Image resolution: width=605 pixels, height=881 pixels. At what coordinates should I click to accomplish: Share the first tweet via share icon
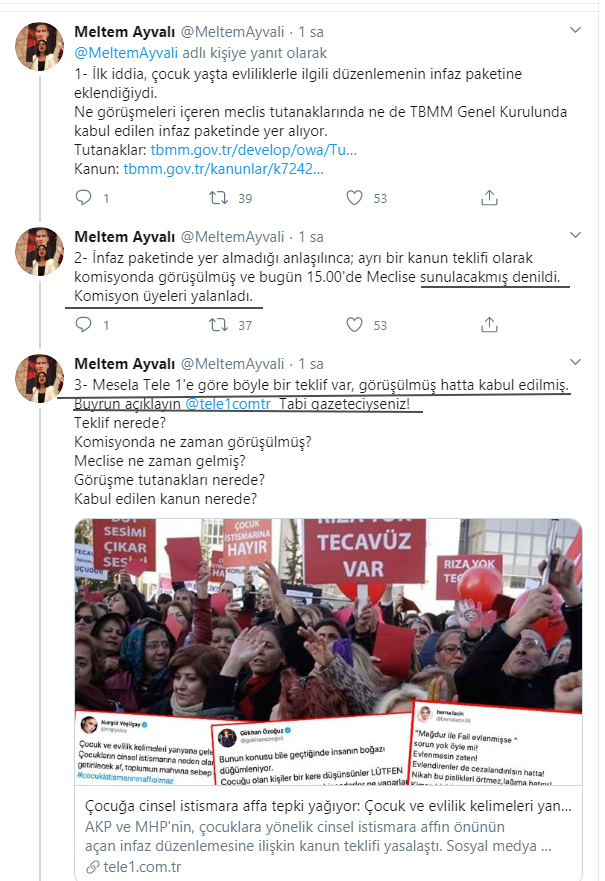tap(489, 198)
